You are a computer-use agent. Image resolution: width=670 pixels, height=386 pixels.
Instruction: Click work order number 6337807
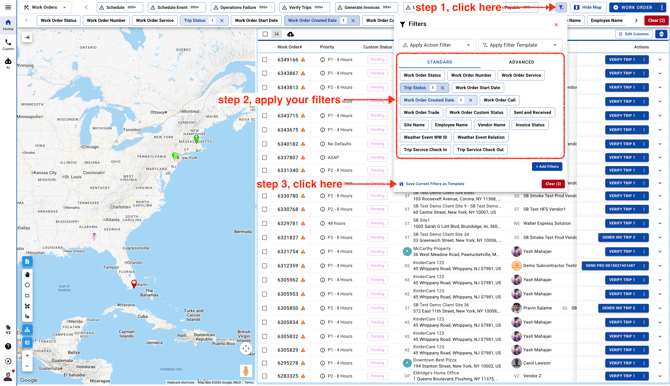(x=288, y=158)
